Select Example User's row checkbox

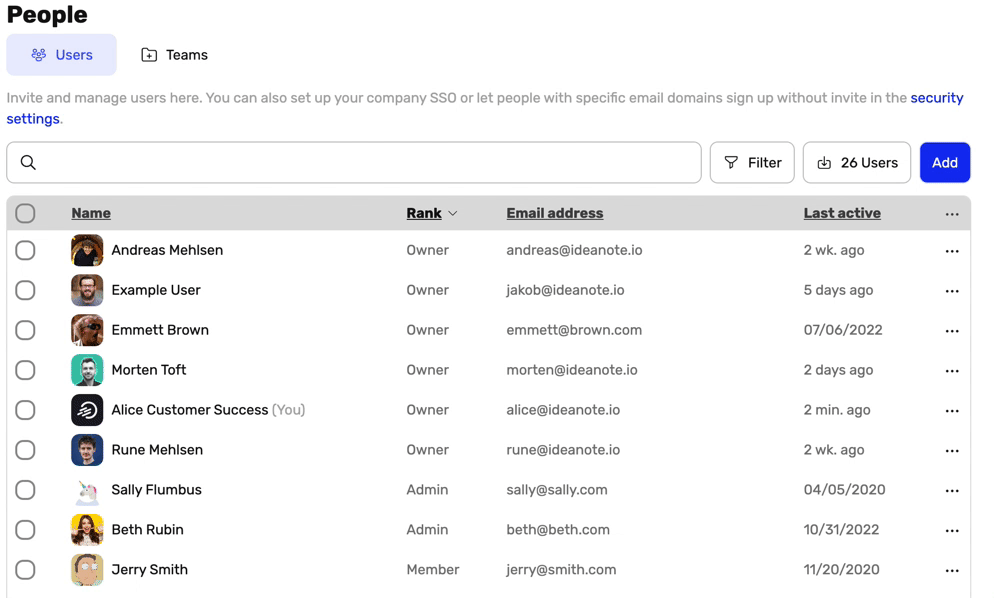(x=25, y=290)
